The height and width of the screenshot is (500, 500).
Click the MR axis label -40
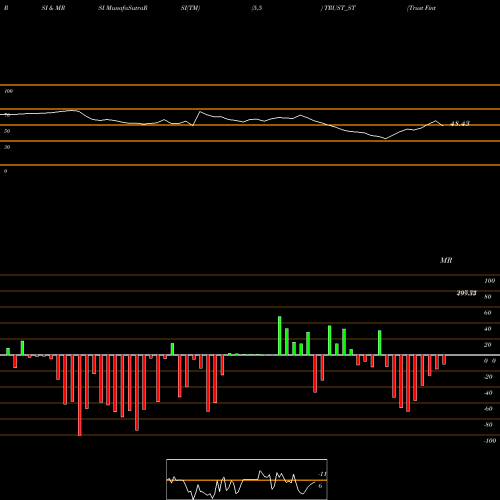[488, 393]
